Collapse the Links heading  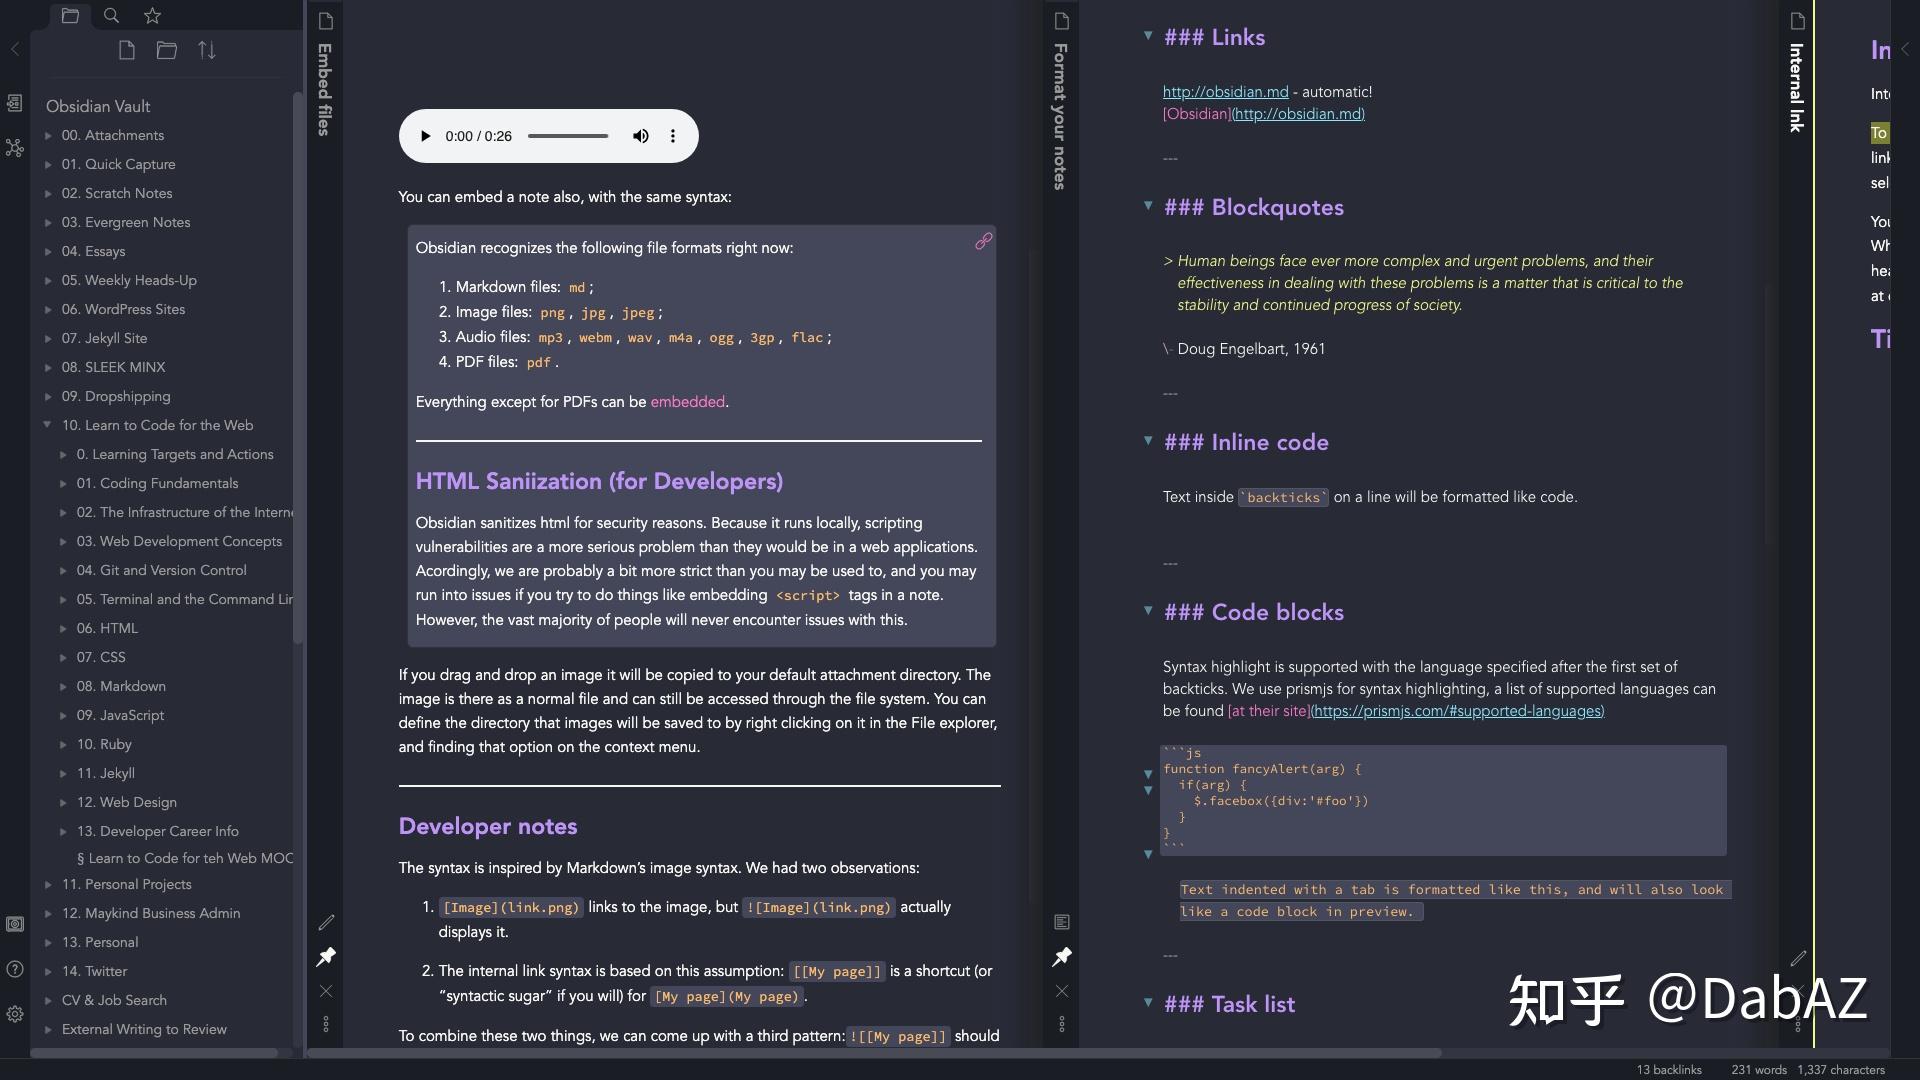(1148, 36)
